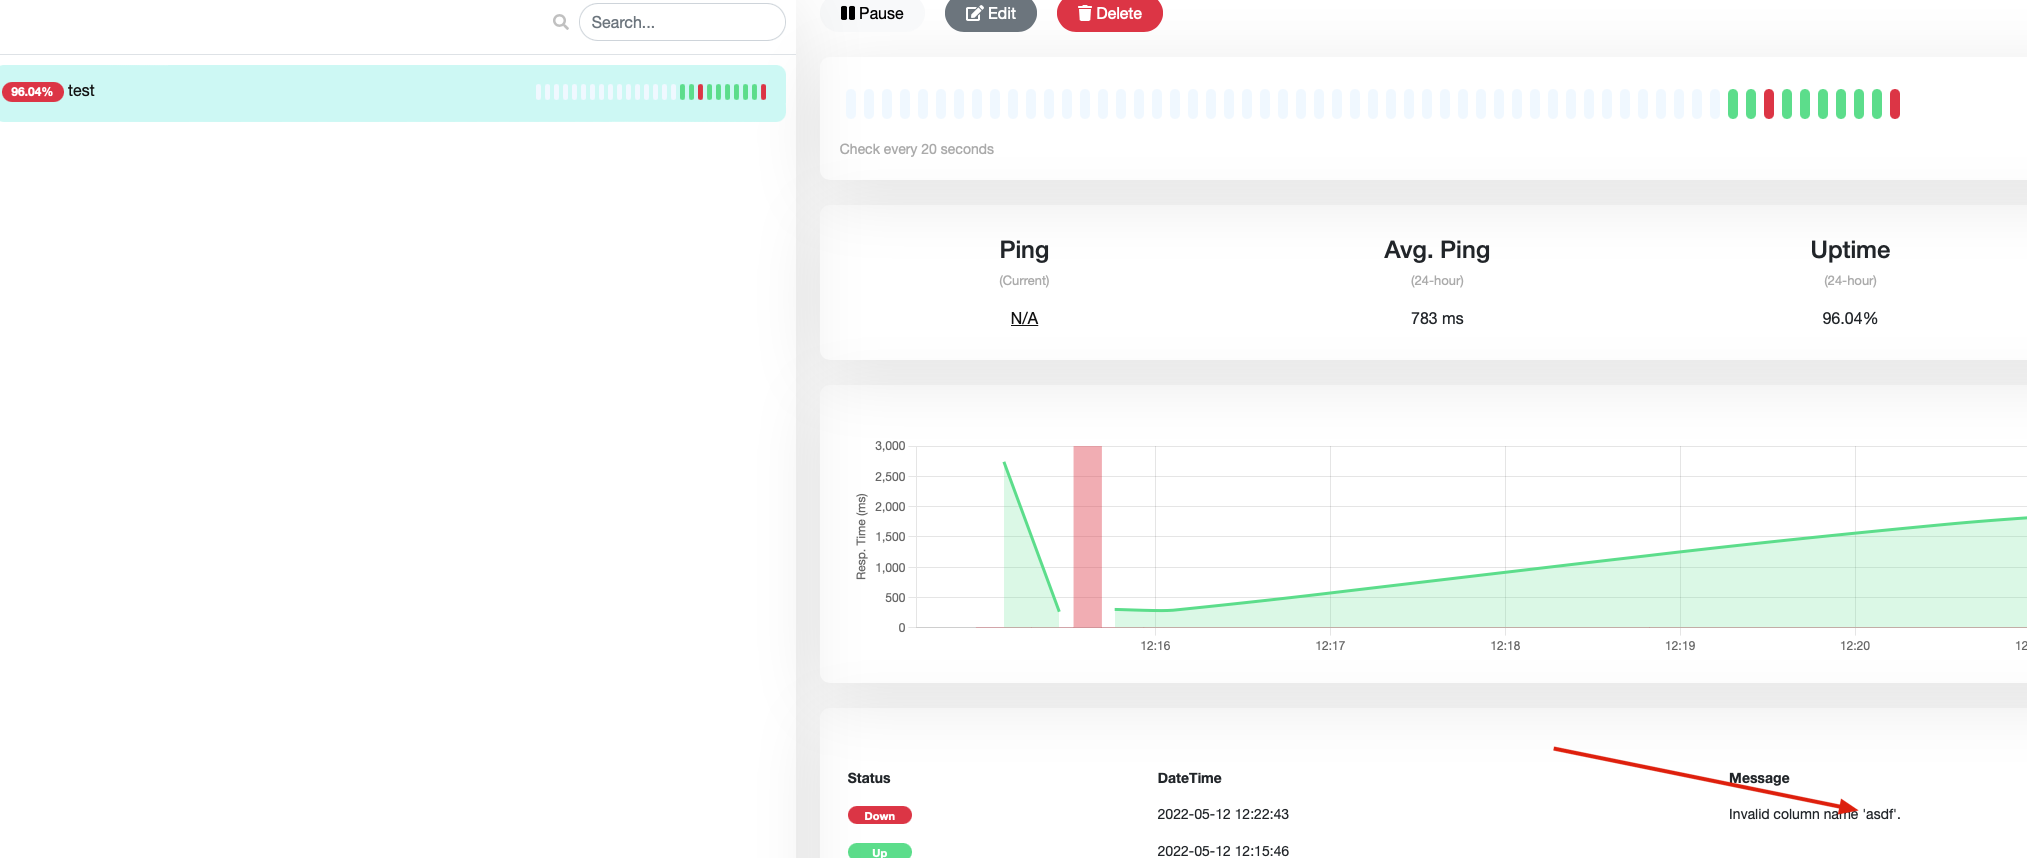Screen dimensions: 2027x858
Task: Focus the Search monitors input field
Action: click(682, 22)
